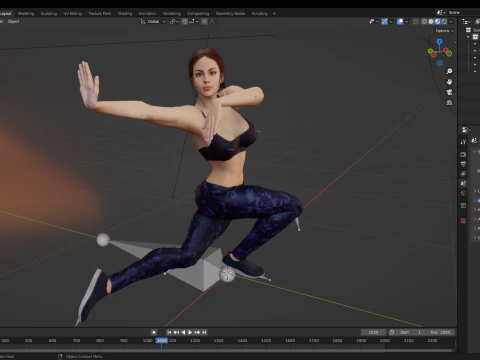Collapse the Scene Collection tree arrow

coord(468,37)
